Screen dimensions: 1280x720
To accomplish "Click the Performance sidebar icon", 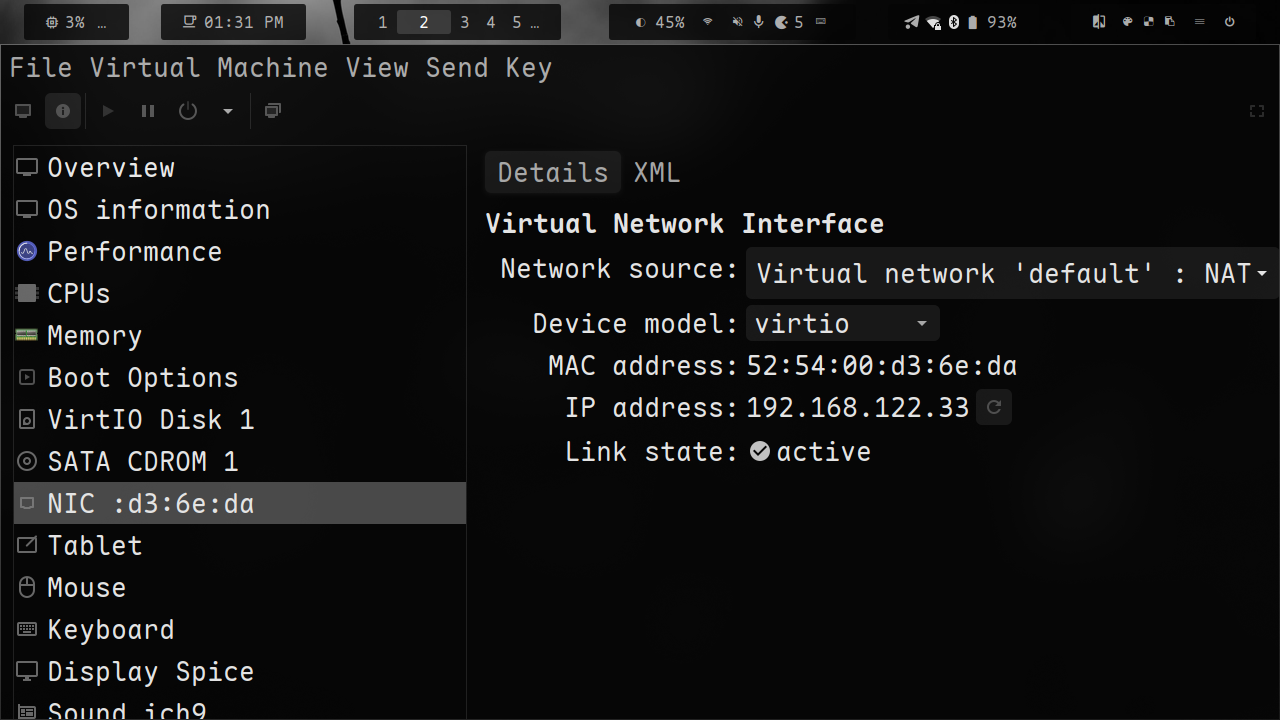I will 27,252.
